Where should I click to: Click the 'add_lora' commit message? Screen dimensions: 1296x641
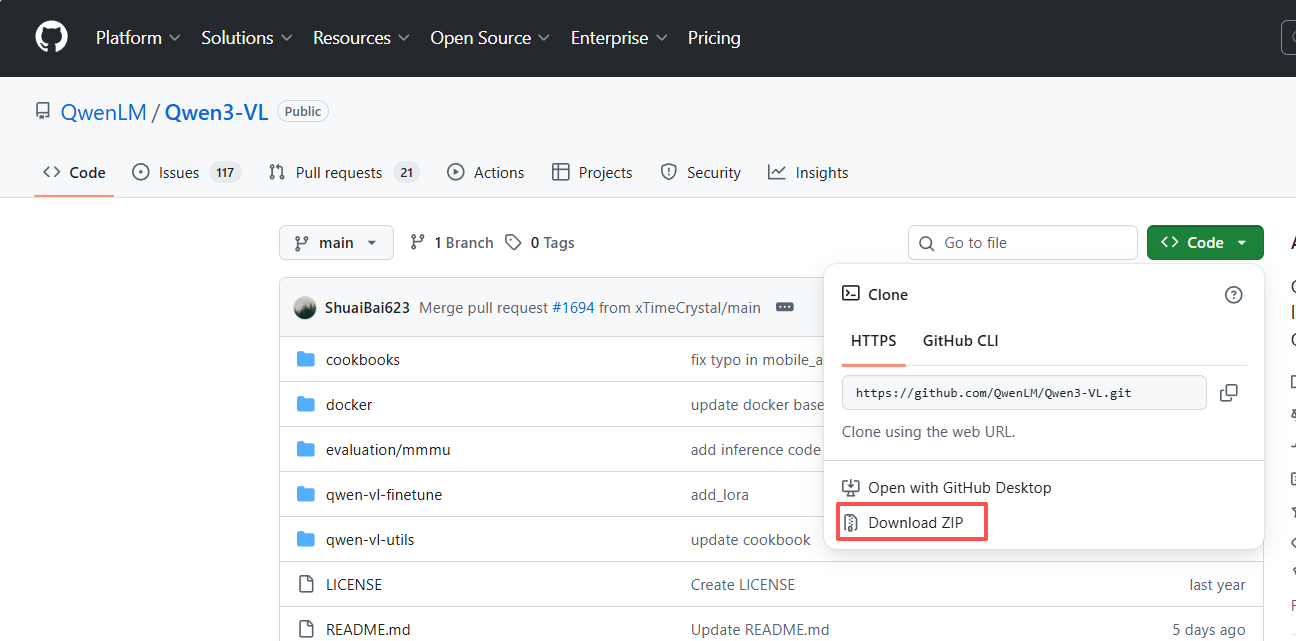(720, 495)
